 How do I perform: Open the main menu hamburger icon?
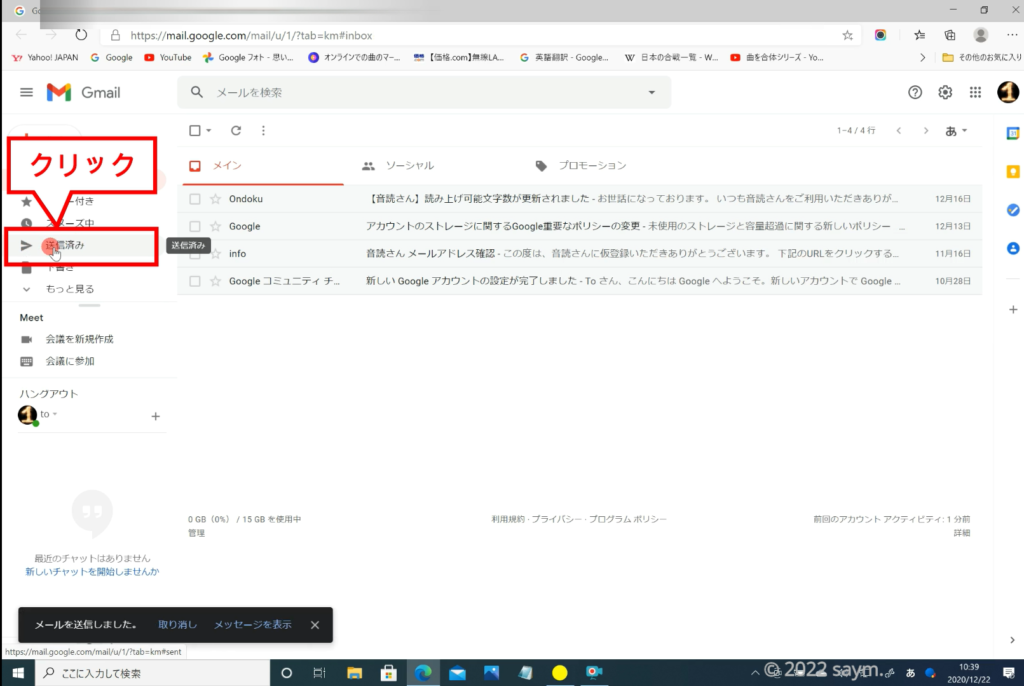coord(27,93)
